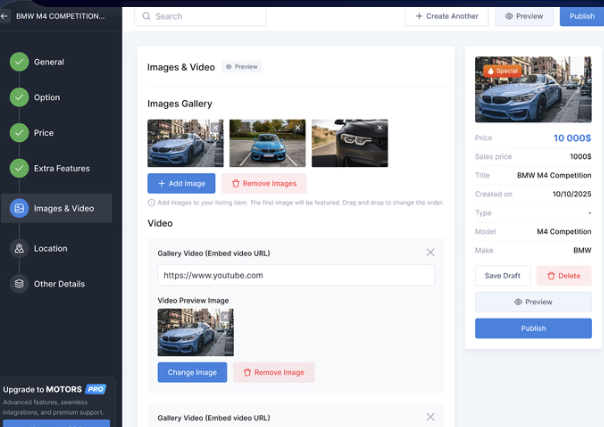The height and width of the screenshot is (427, 604).
Task: Close the first Gallery Video block
Action: (x=430, y=252)
